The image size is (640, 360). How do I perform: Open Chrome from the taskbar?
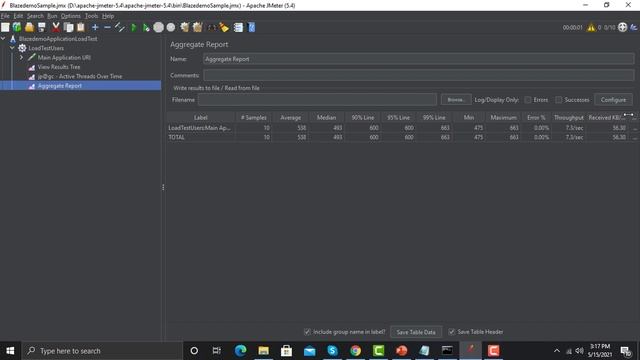[356, 351]
